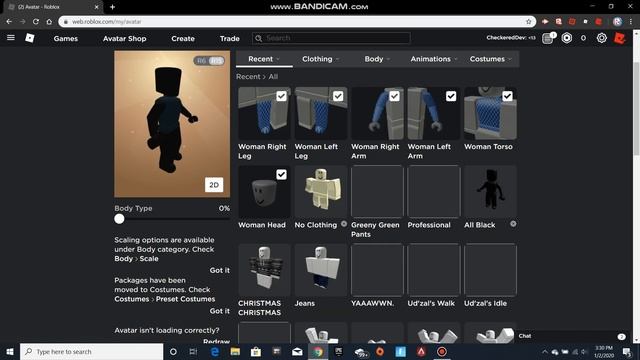Bookmark this page with star icon
640x360 pixels.
tap(529, 22)
